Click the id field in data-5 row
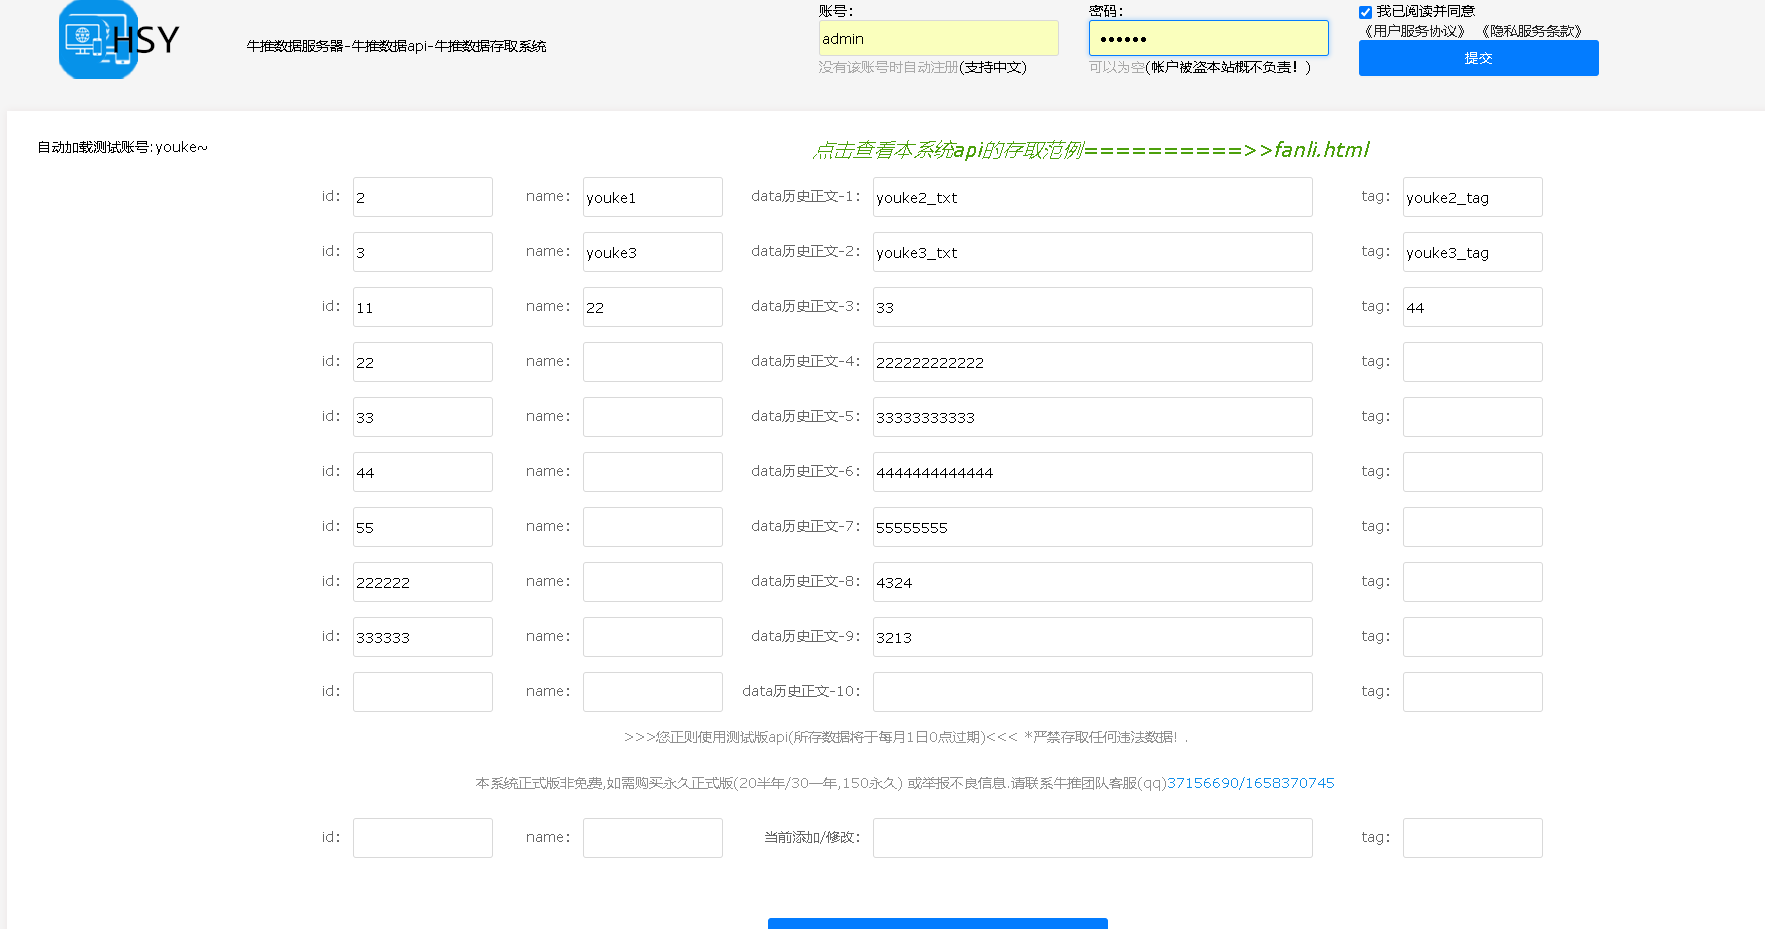The height and width of the screenshot is (929, 1765). [423, 417]
